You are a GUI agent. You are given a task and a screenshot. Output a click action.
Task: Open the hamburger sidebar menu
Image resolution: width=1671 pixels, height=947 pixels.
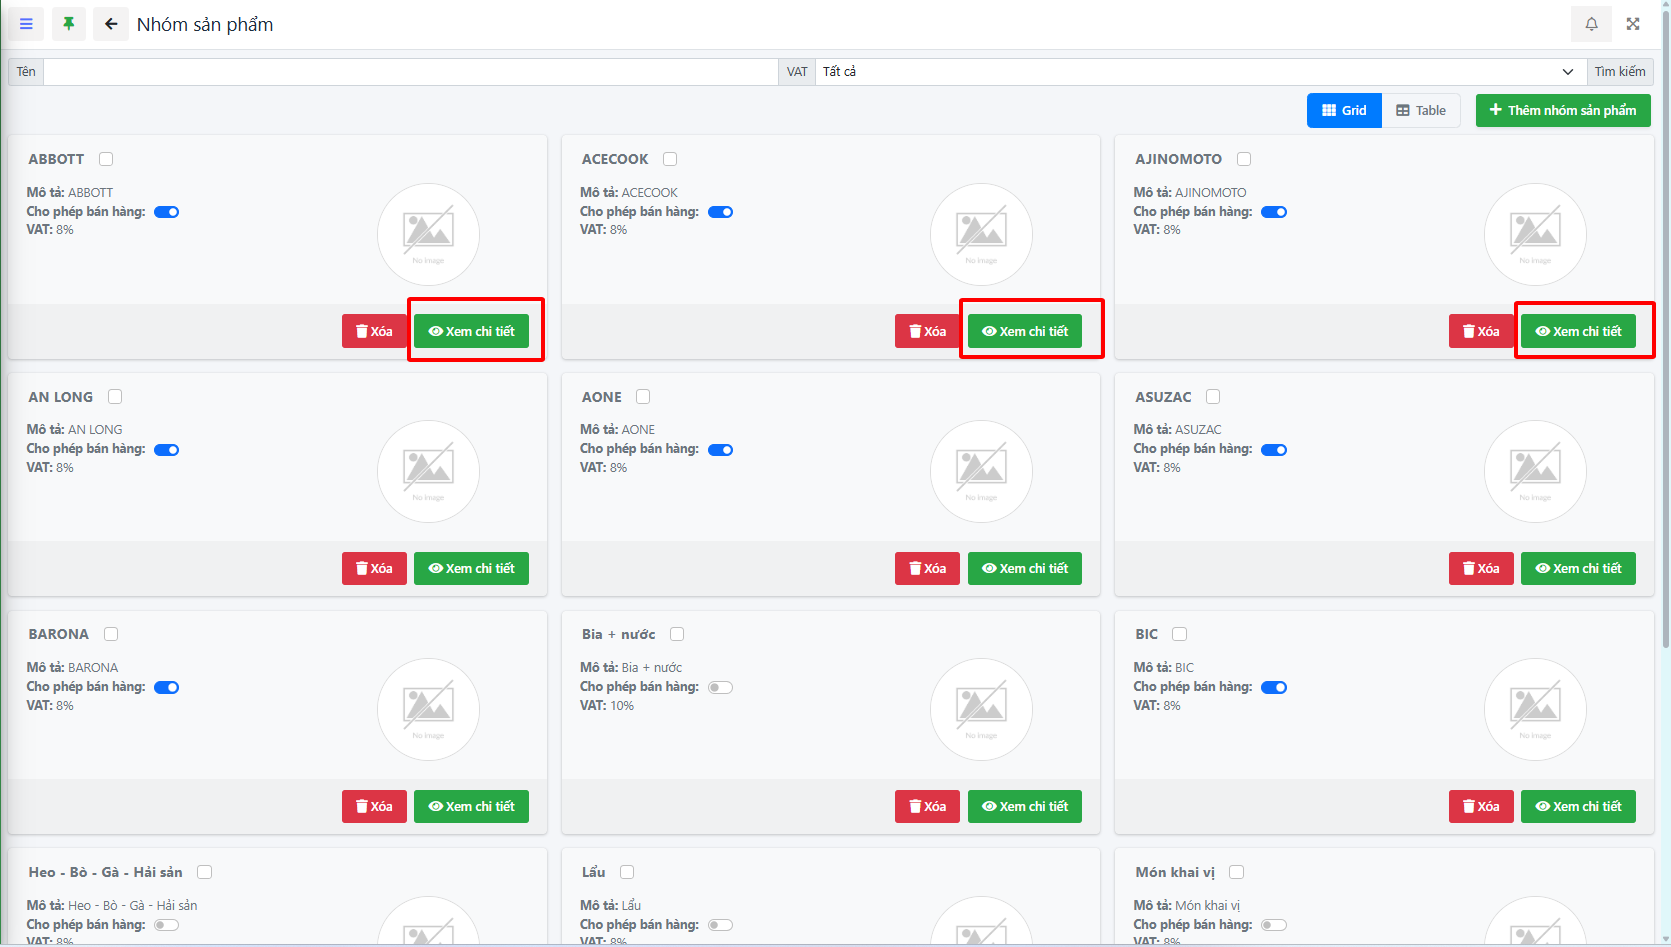26,24
